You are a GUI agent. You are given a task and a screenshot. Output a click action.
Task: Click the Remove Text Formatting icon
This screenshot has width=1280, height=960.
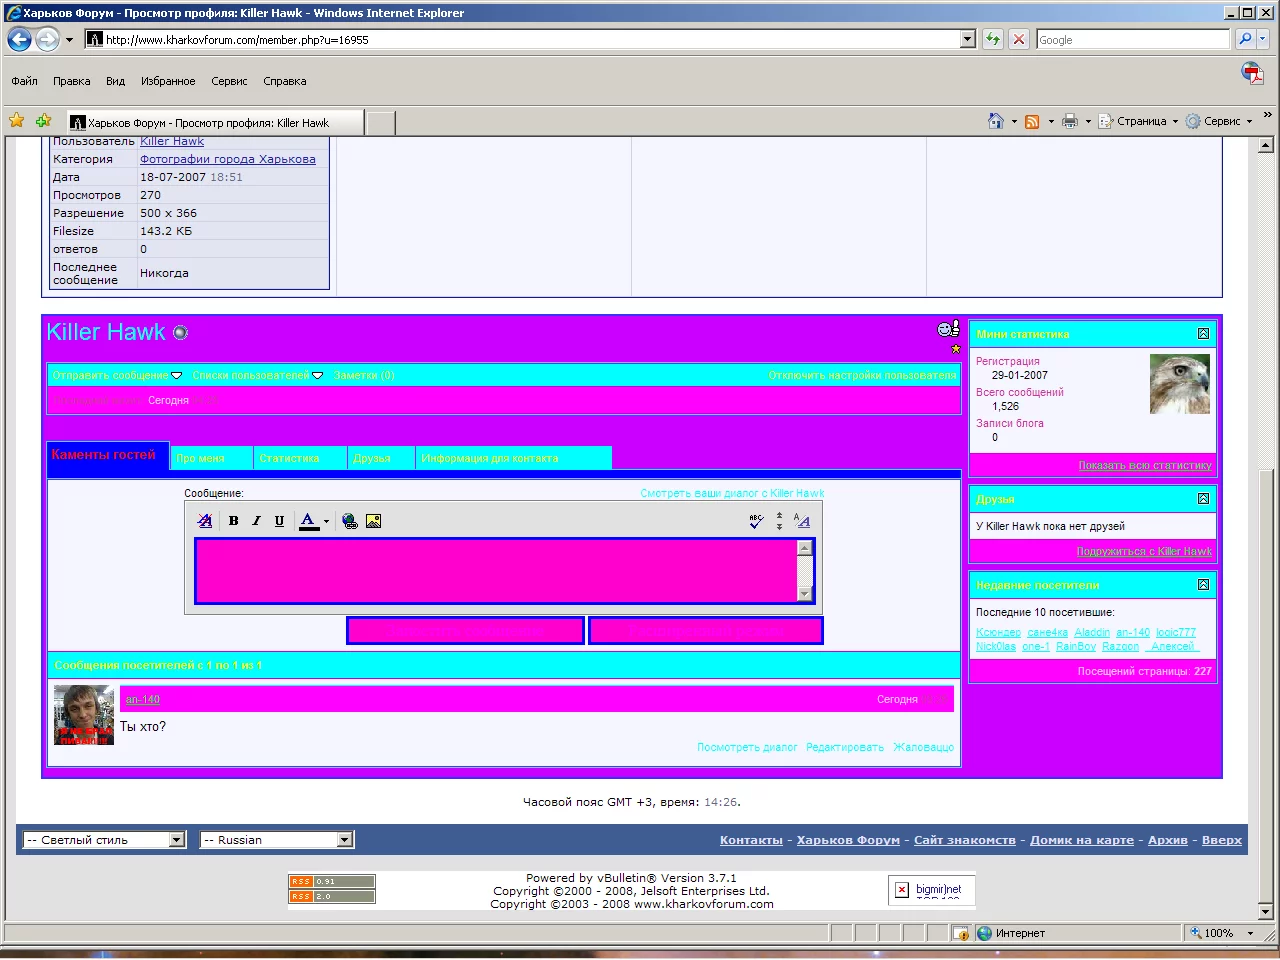(x=205, y=521)
